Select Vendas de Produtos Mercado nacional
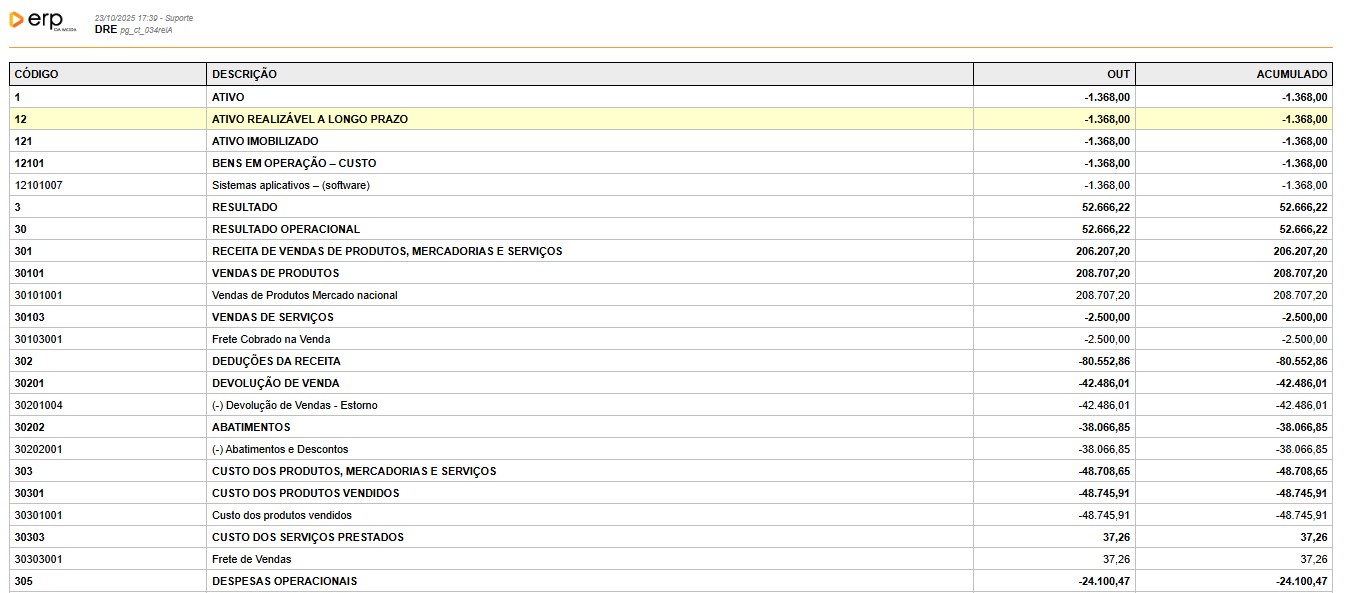This screenshot has width=1346, height=593. 304,295
